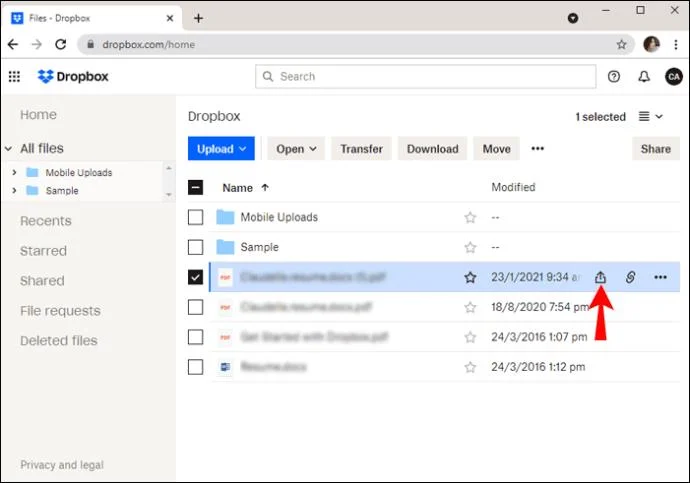The height and width of the screenshot is (483, 690).
Task: Click the Share button in toolbar
Action: (656, 149)
